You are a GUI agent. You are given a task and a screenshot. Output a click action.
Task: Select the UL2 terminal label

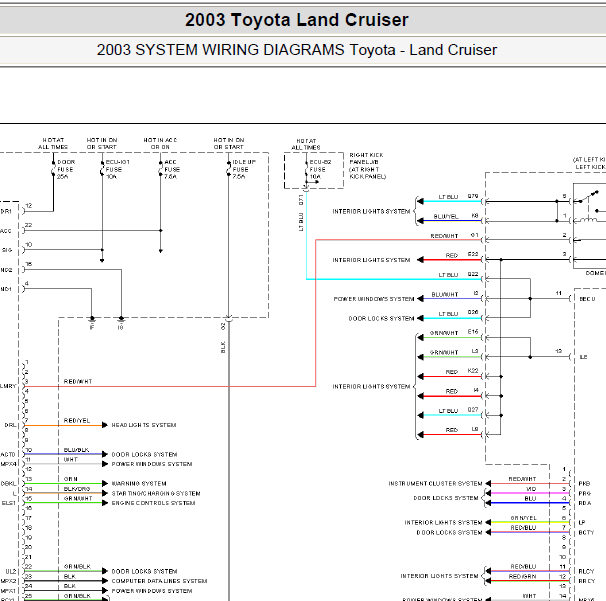(x=11, y=571)
